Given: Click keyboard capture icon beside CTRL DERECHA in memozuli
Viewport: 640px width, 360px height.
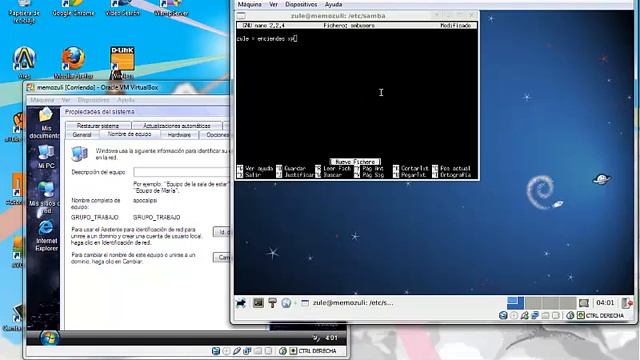Looking at the screenshot, I should [x=293, y=351].
